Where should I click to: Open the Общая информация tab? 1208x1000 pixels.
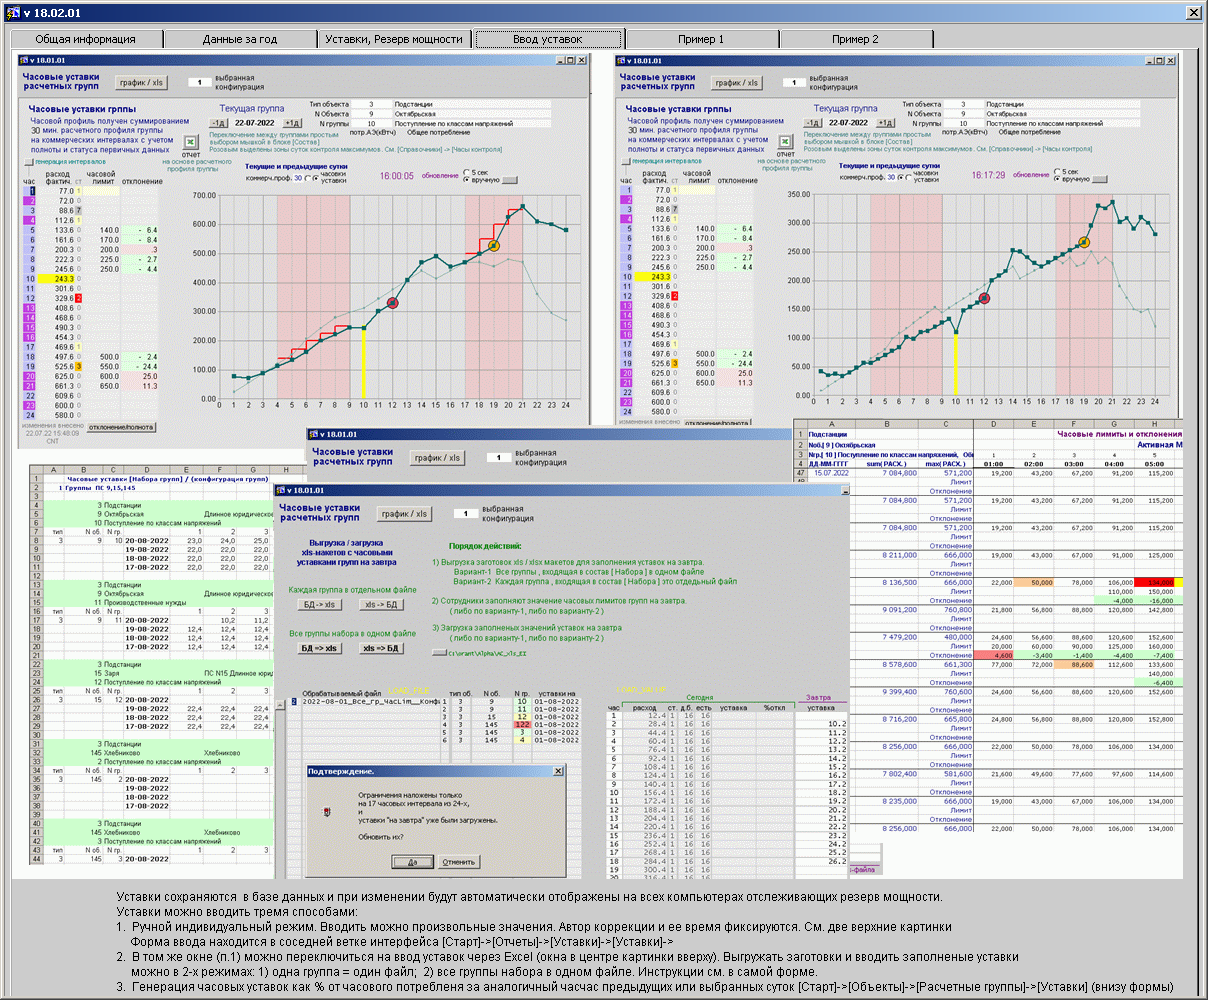tap(86, 39)
